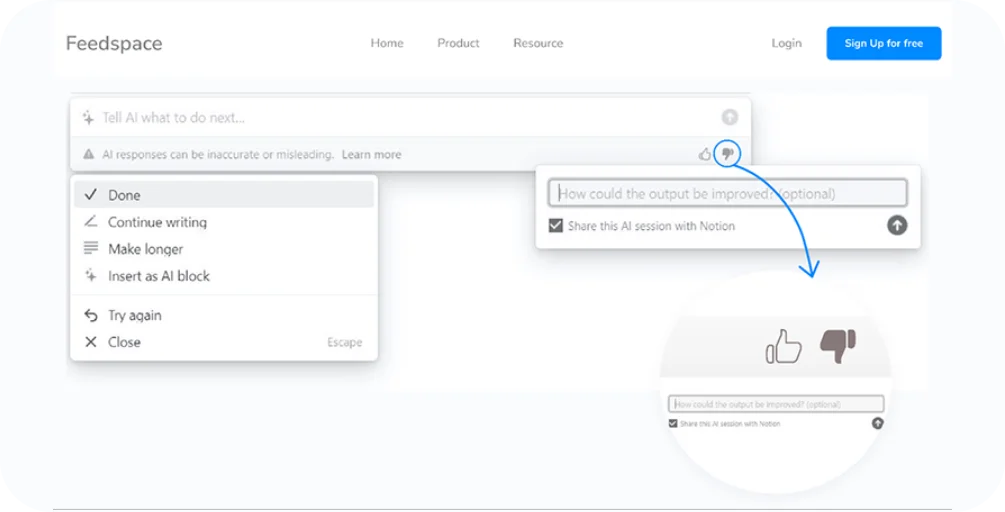Viewport: 1005px width, 512px height.
Task: Toggle Share this AI session with Notion checkbox
Action: [x=556, y=226]
